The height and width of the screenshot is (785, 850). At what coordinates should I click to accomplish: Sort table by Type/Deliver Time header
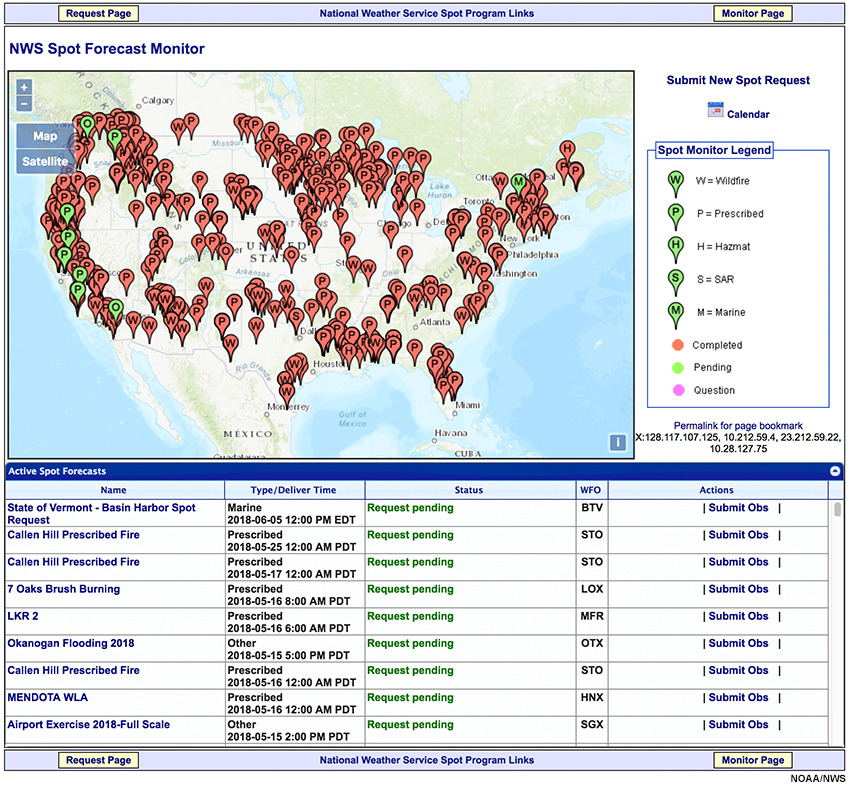[293, 490]
